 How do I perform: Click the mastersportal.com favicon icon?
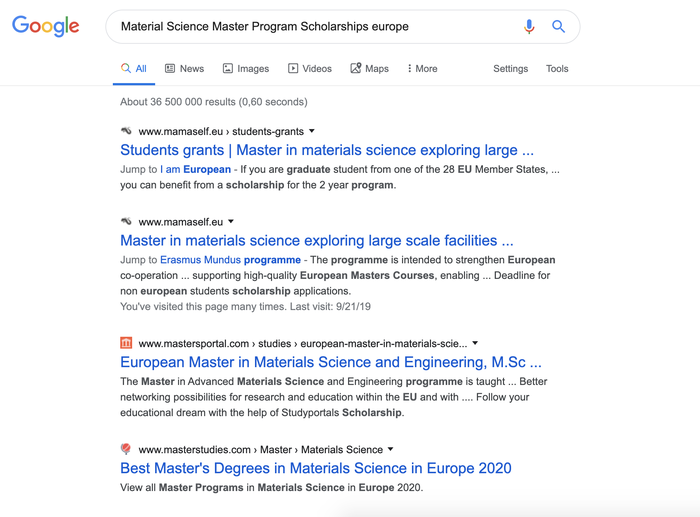(x=126, y=343)
